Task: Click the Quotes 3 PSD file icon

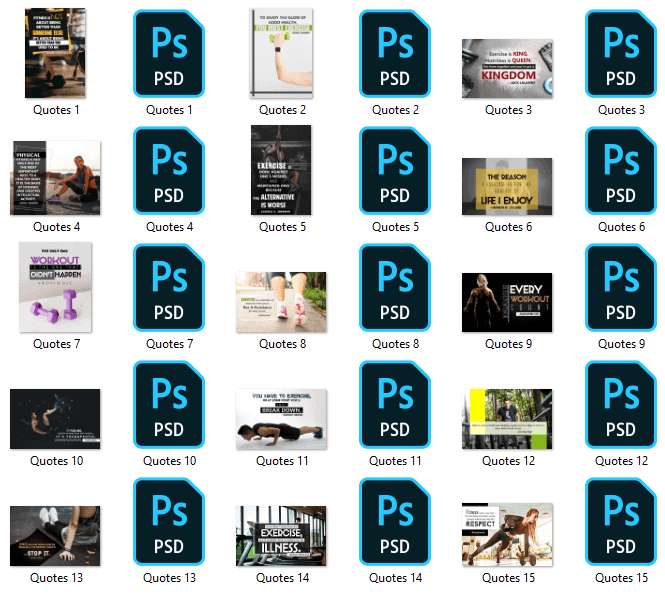Action: pos(620,53)
